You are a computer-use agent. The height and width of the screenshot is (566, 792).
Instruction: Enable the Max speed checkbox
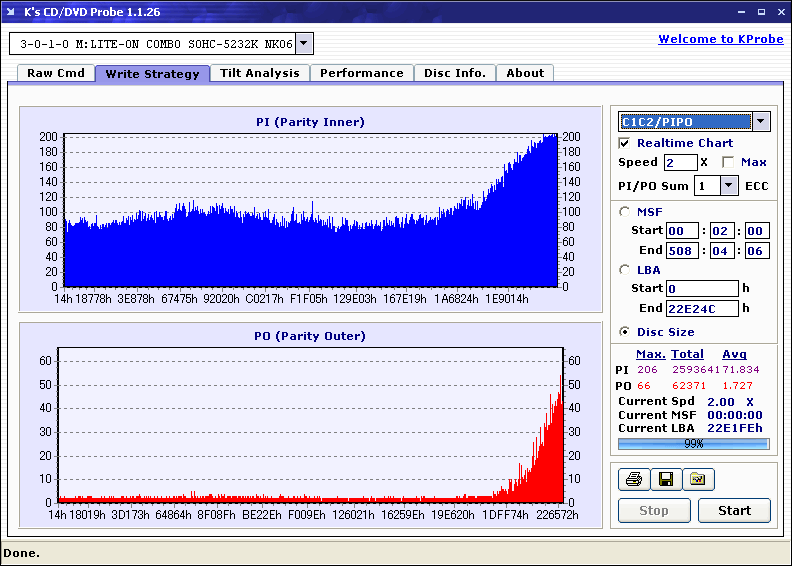coord(727,162)
